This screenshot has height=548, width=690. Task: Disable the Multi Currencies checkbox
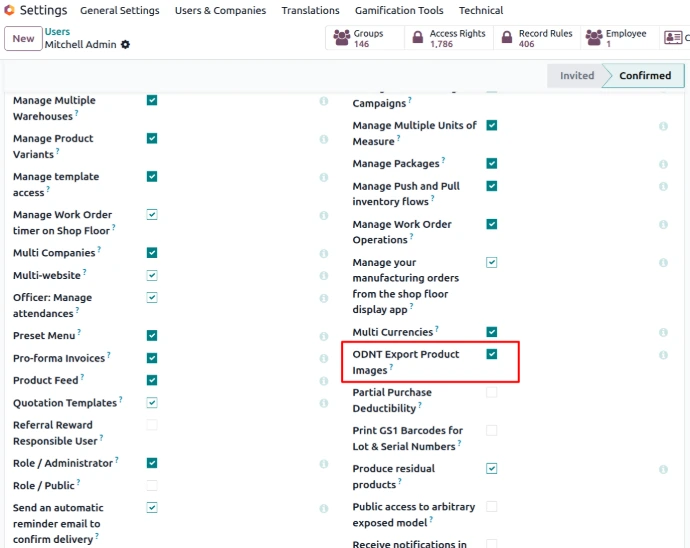pyautogui.click(x=492, y=331)
